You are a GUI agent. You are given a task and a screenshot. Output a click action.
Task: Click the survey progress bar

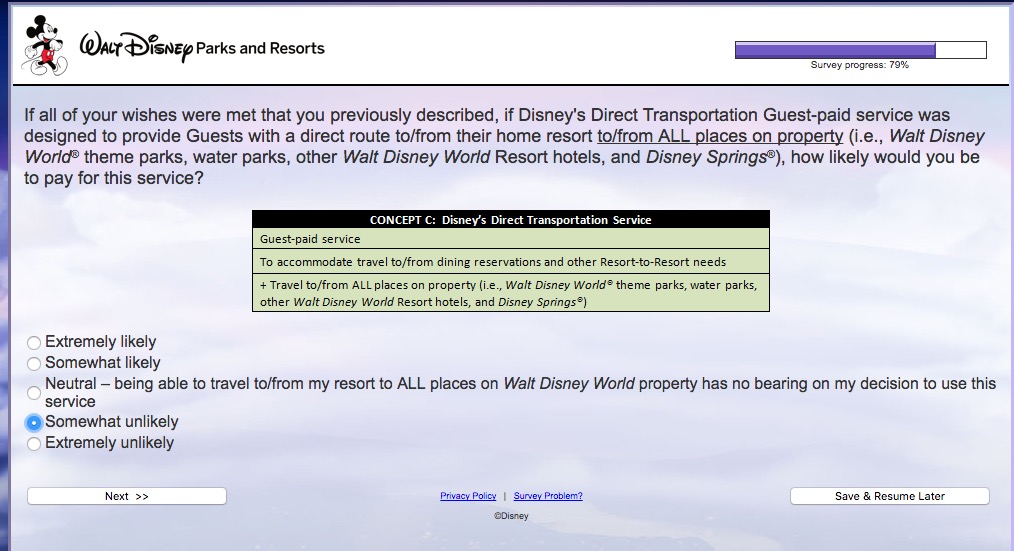pyautogui.click(x=861, y=50)
